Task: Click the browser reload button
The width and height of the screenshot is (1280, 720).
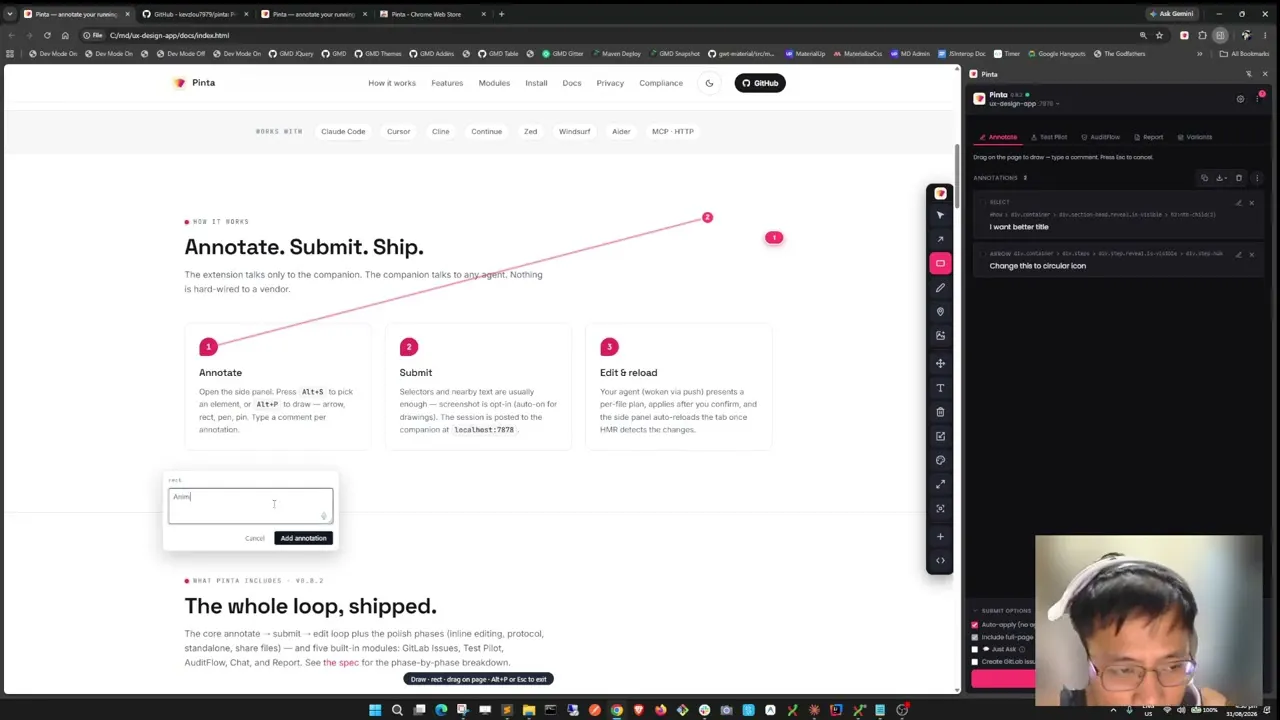Action: coord(47,35)
